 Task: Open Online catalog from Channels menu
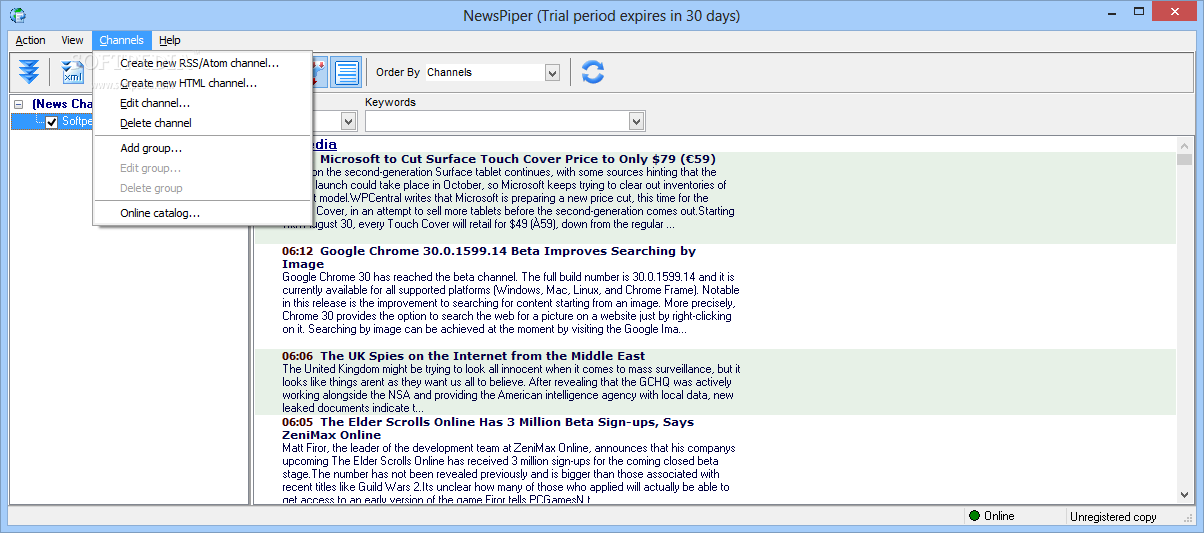point(202,213)
